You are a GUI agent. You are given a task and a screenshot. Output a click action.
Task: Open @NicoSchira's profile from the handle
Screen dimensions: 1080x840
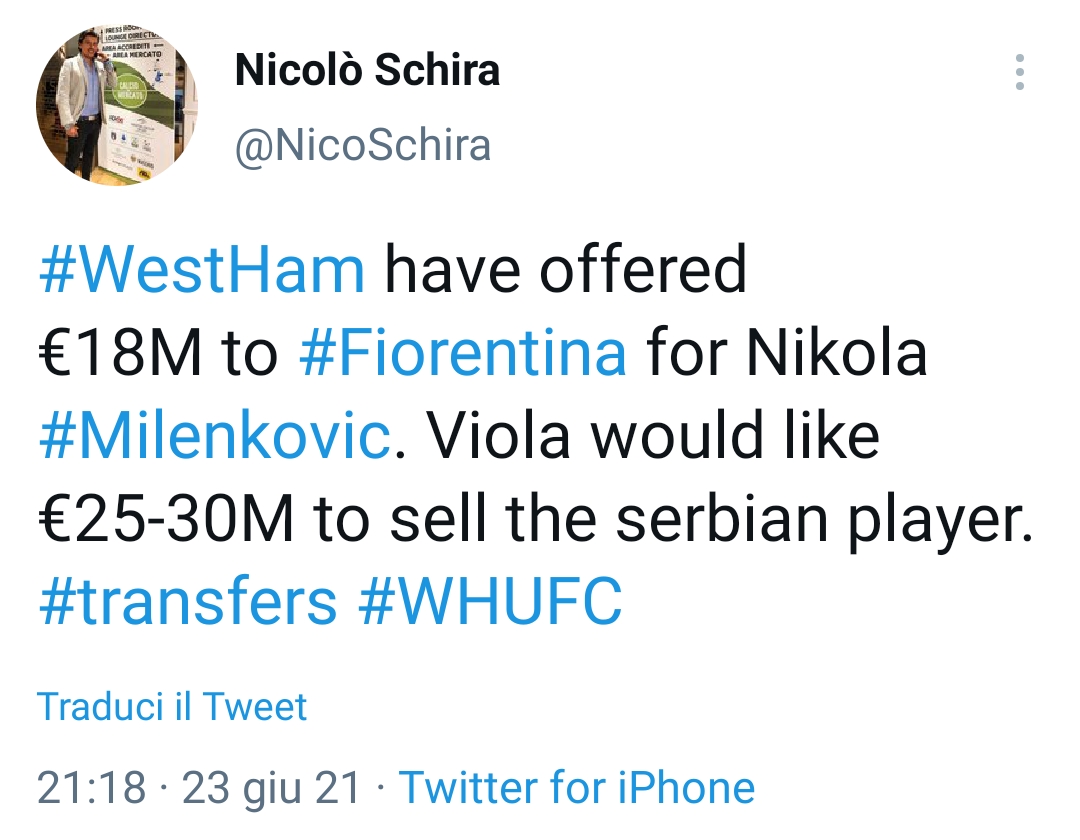(x=363, y=145)
